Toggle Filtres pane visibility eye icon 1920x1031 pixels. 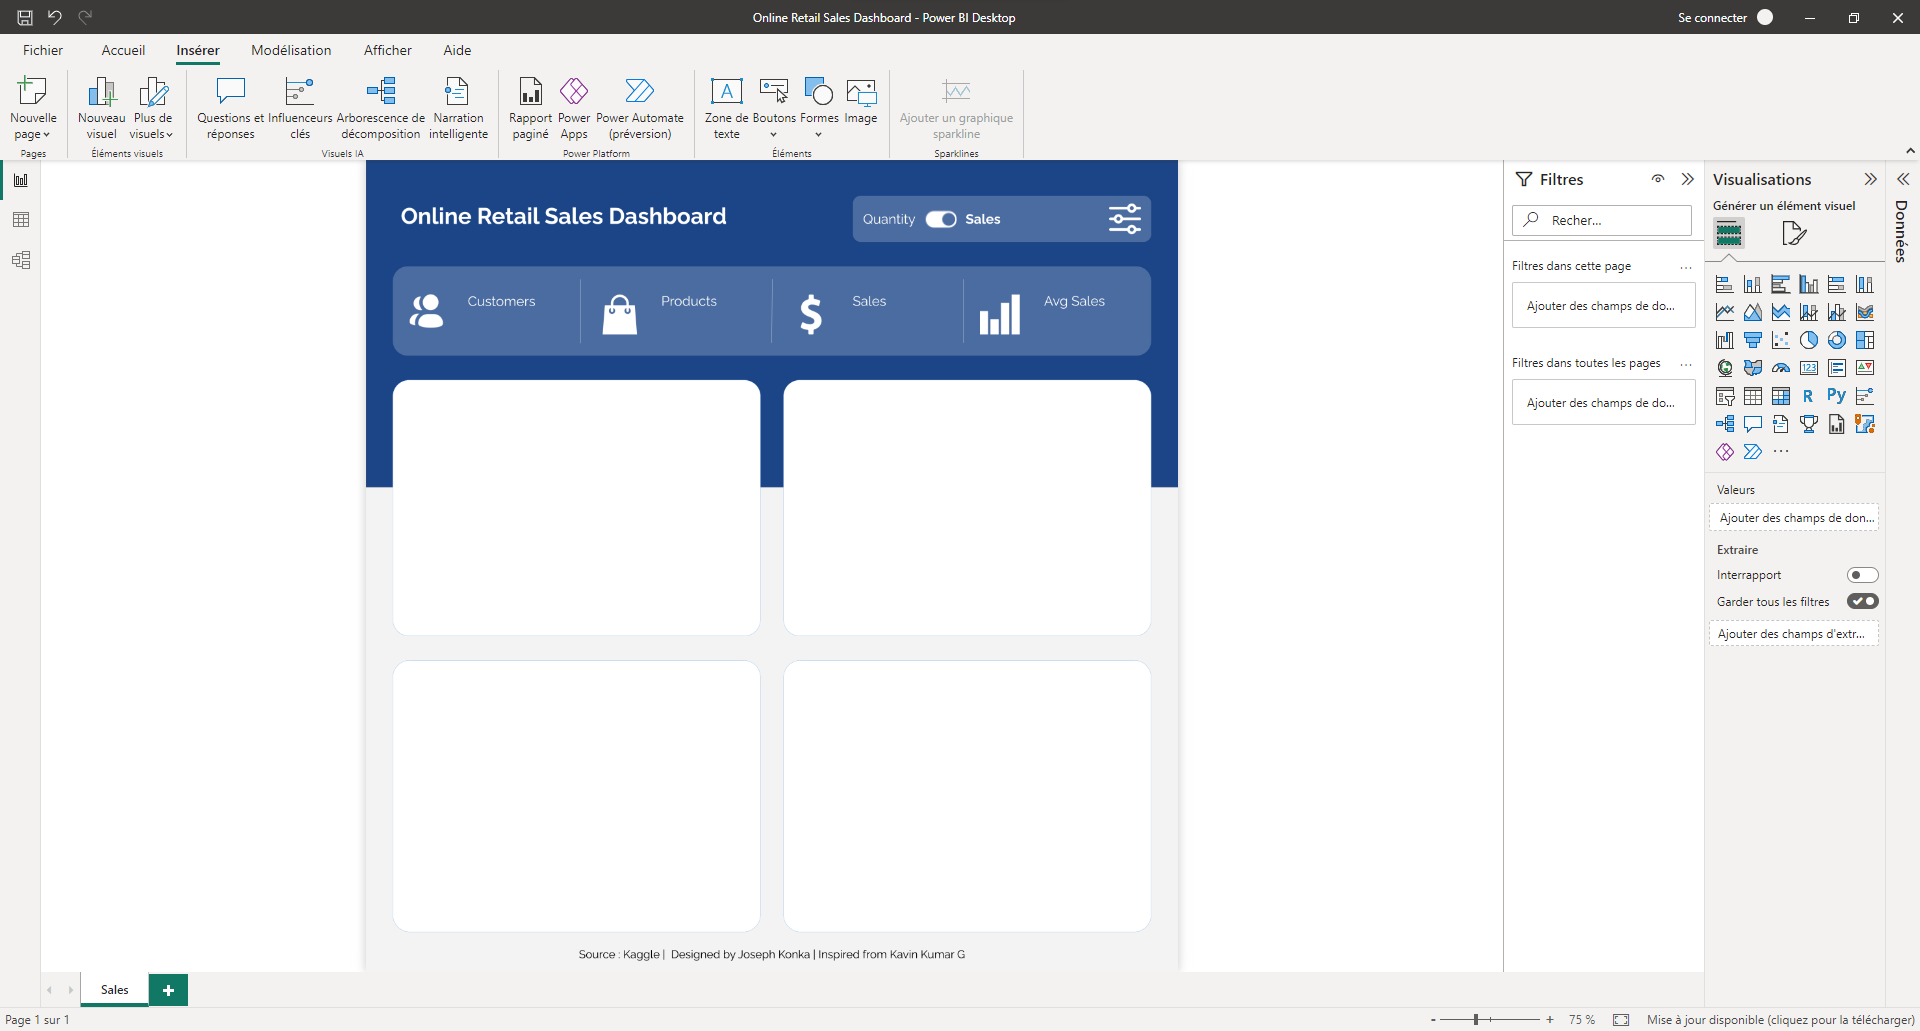pyautogui.click(x=1658, y=179)
